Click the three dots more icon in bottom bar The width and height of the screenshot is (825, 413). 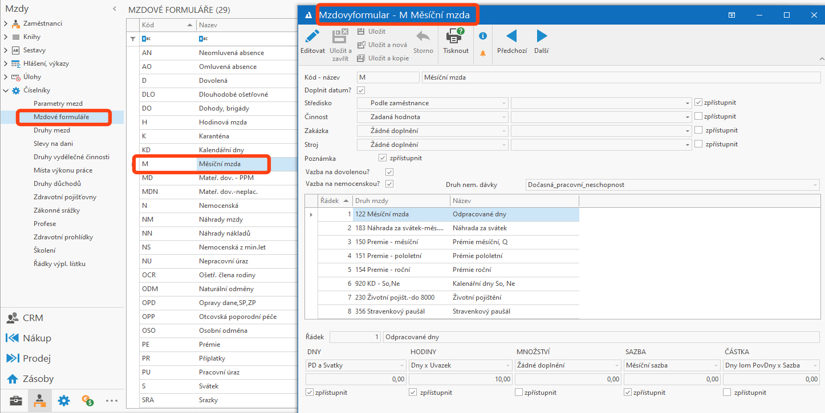point(111,400)
